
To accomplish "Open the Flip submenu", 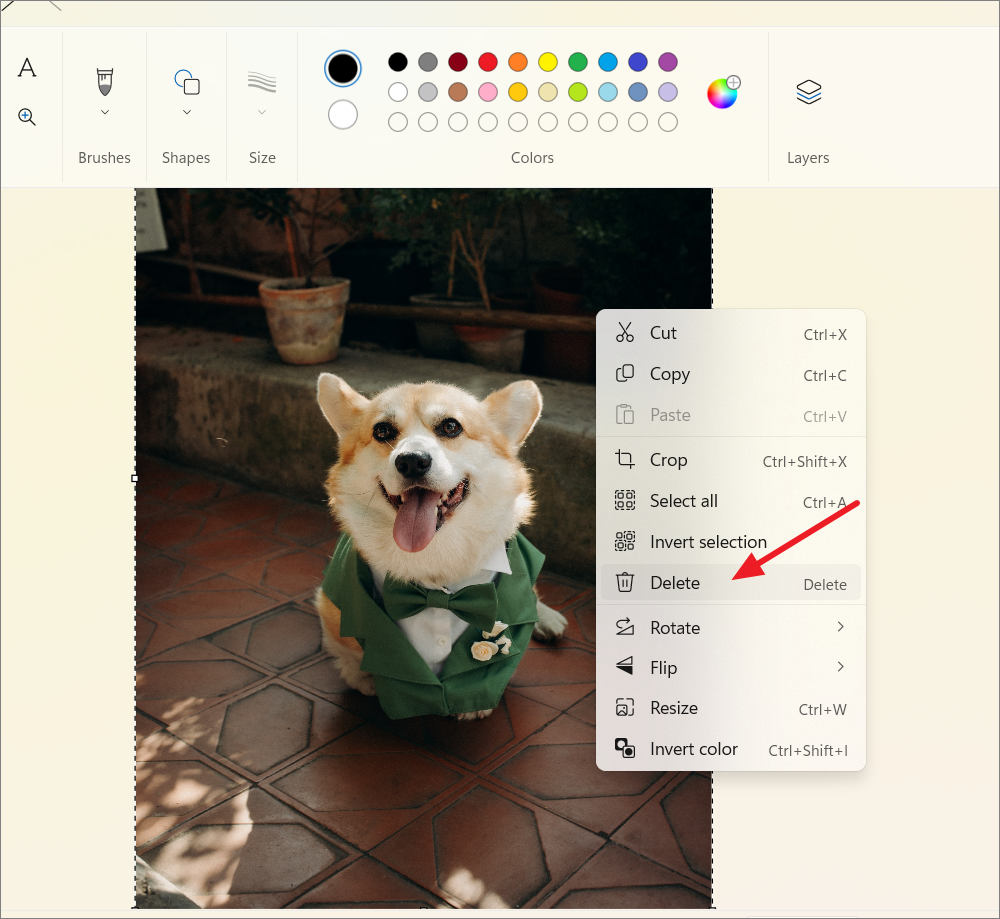I will coord(731,668).
